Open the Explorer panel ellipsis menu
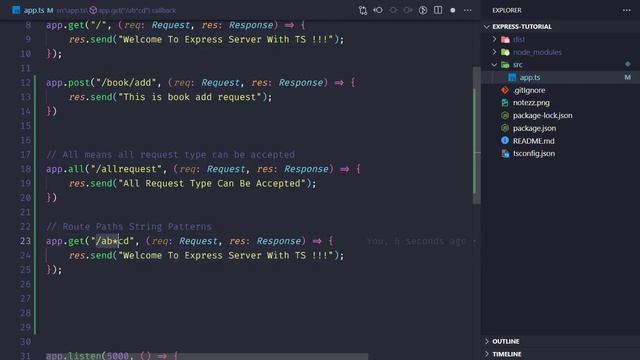The height and width of the screenshot is (360, 640). click(627, 10)
